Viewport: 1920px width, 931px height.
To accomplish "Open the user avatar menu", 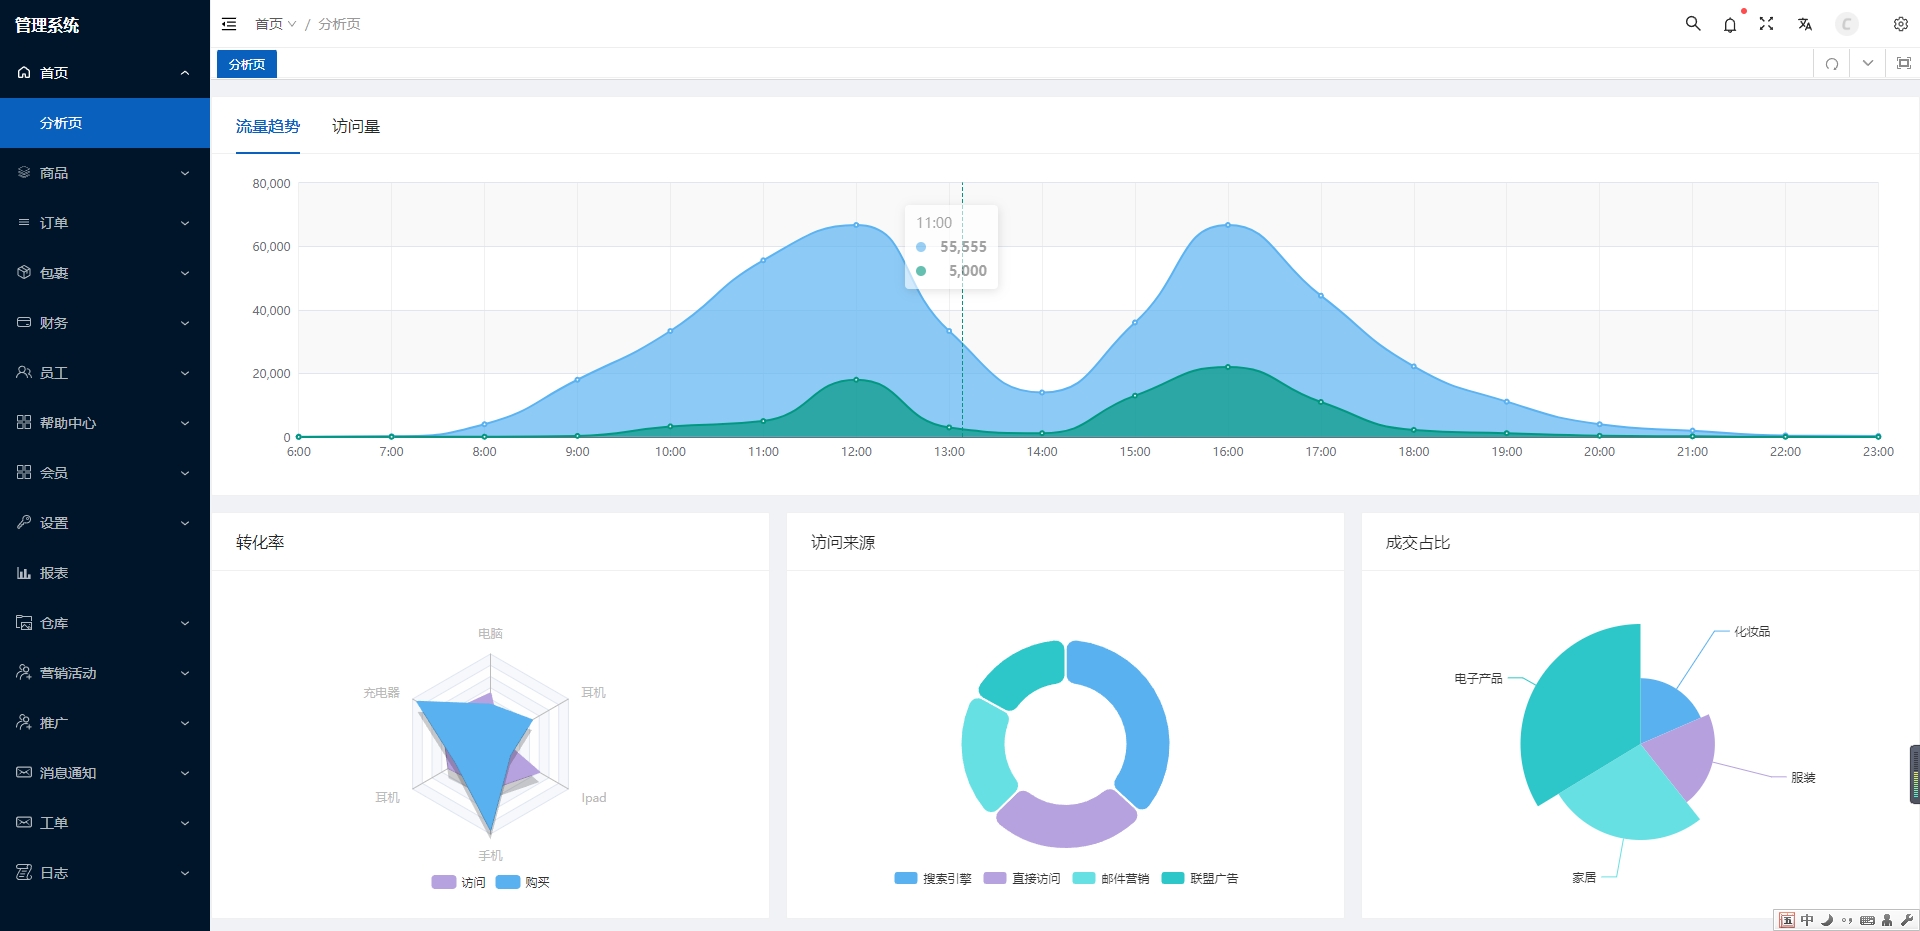I will [x=1847, y=24].
